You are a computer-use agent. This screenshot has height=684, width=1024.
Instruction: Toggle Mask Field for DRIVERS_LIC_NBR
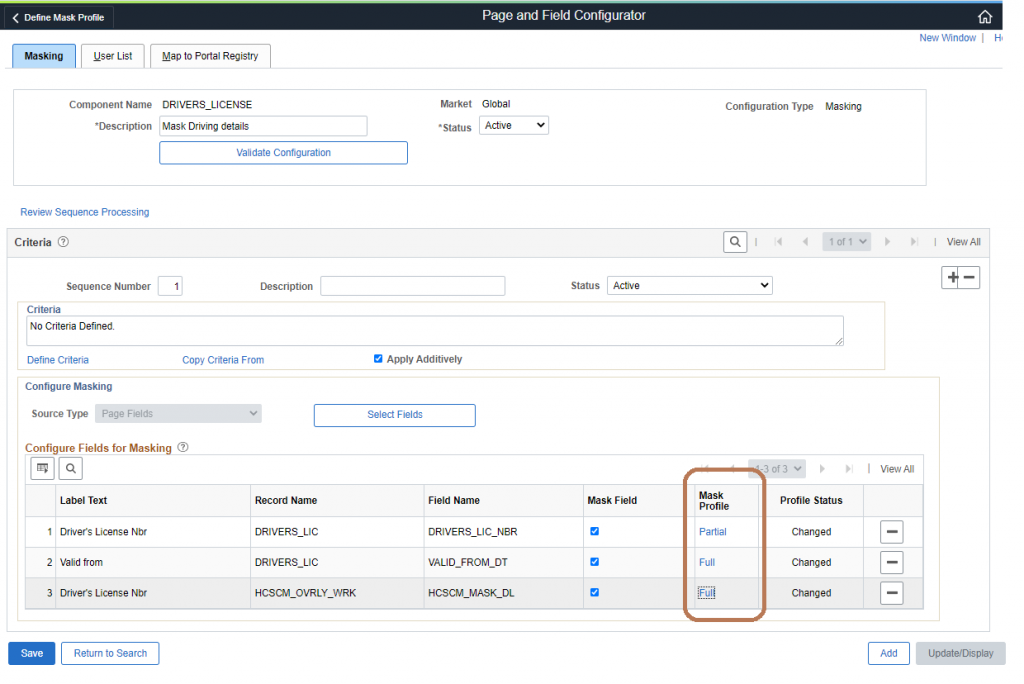(x=594, y=531)
